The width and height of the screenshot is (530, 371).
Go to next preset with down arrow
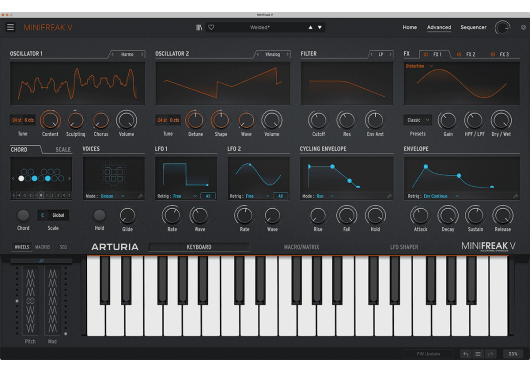(320, 27)
